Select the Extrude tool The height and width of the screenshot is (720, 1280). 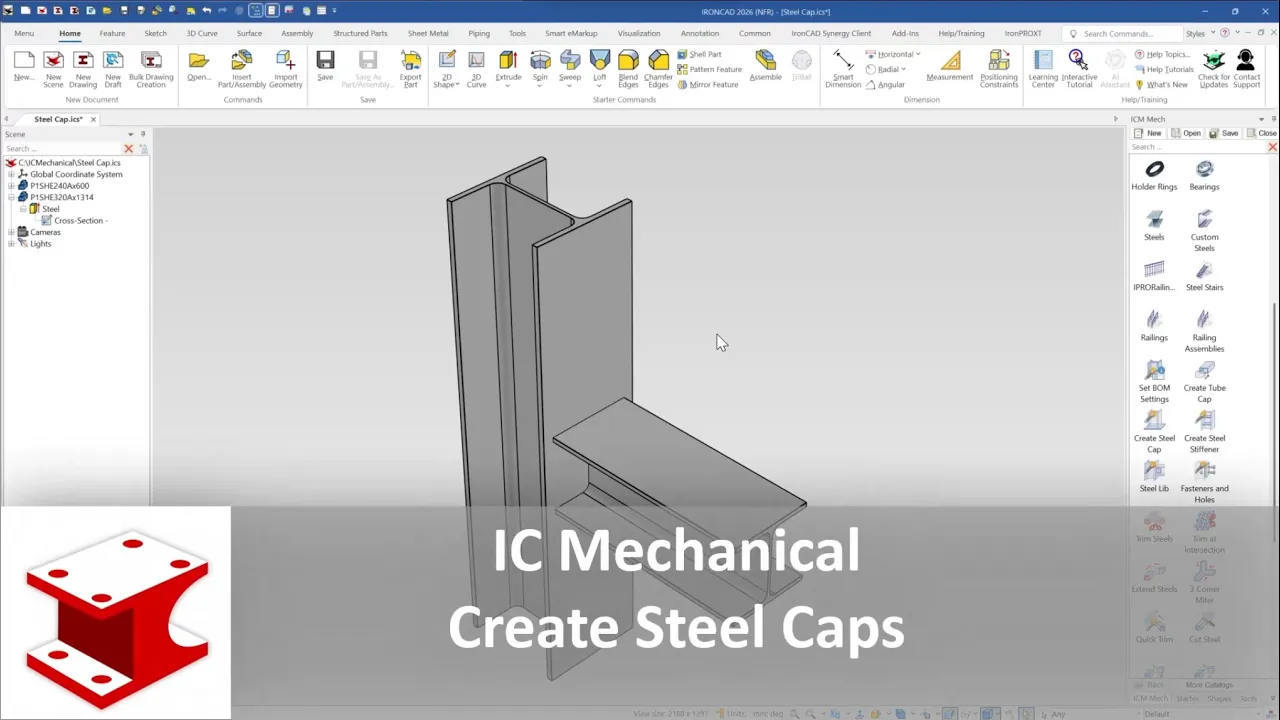tap(508, 68)
